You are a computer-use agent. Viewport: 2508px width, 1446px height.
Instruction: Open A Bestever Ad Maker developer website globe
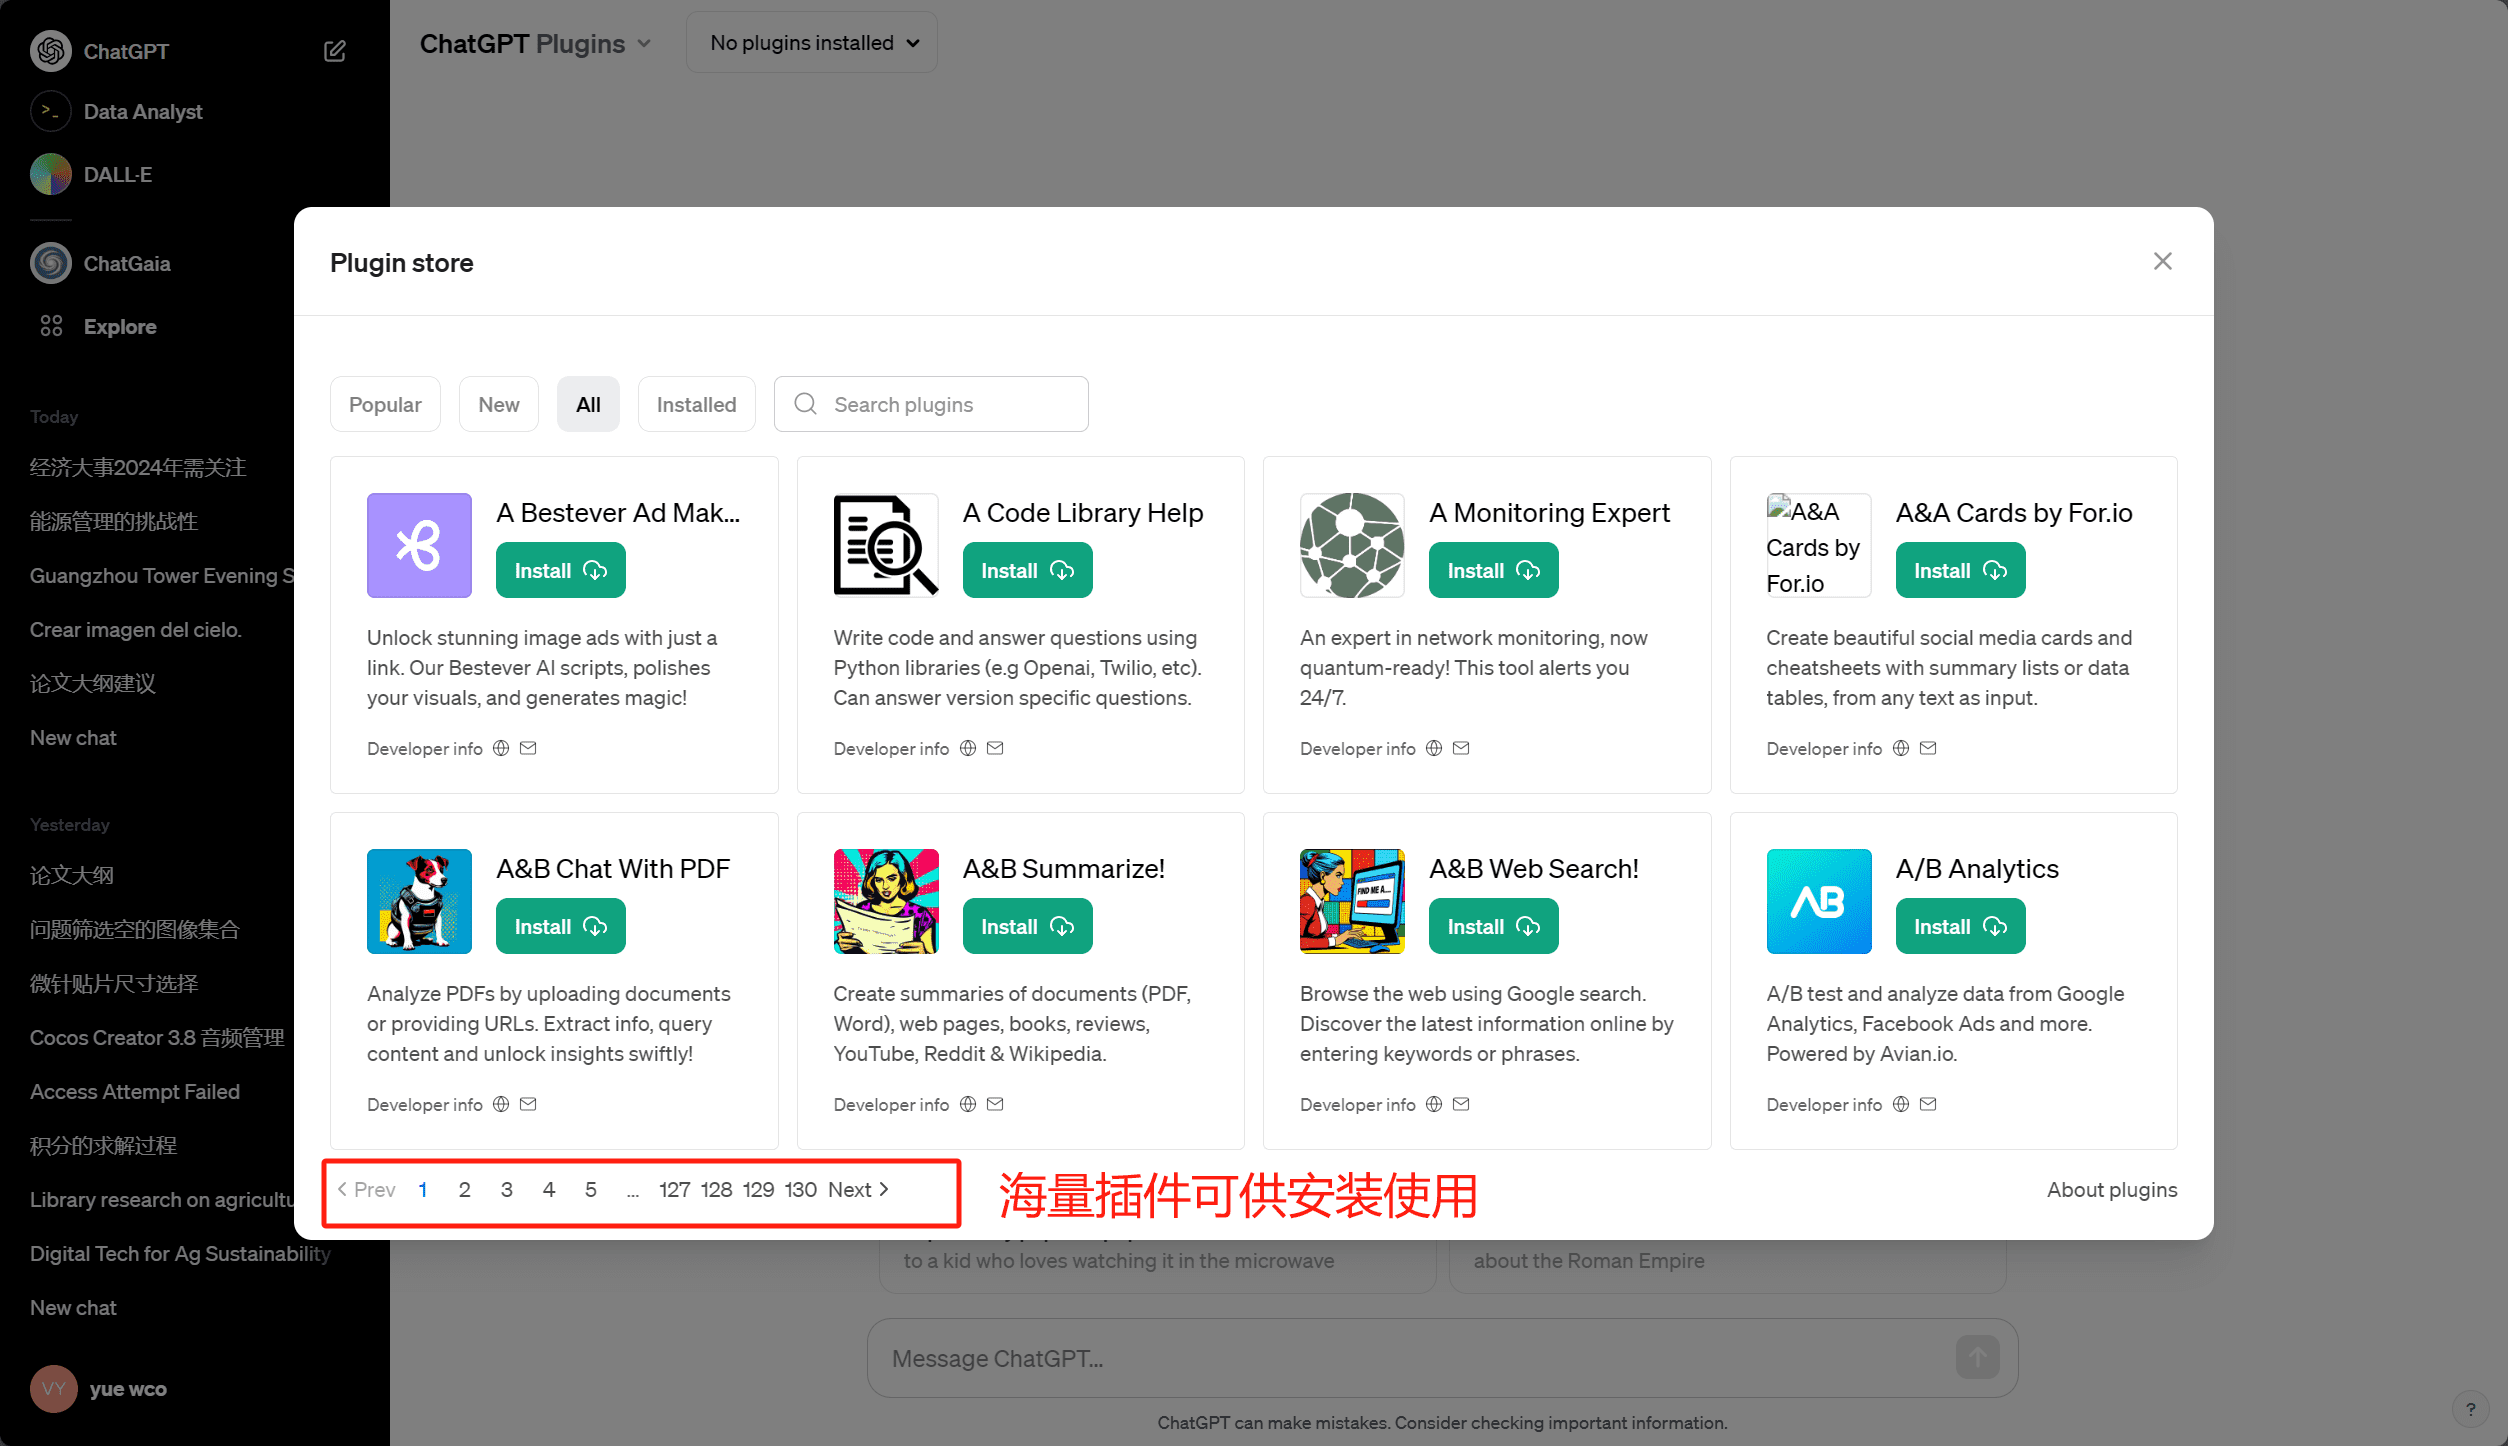pos(501,748)
